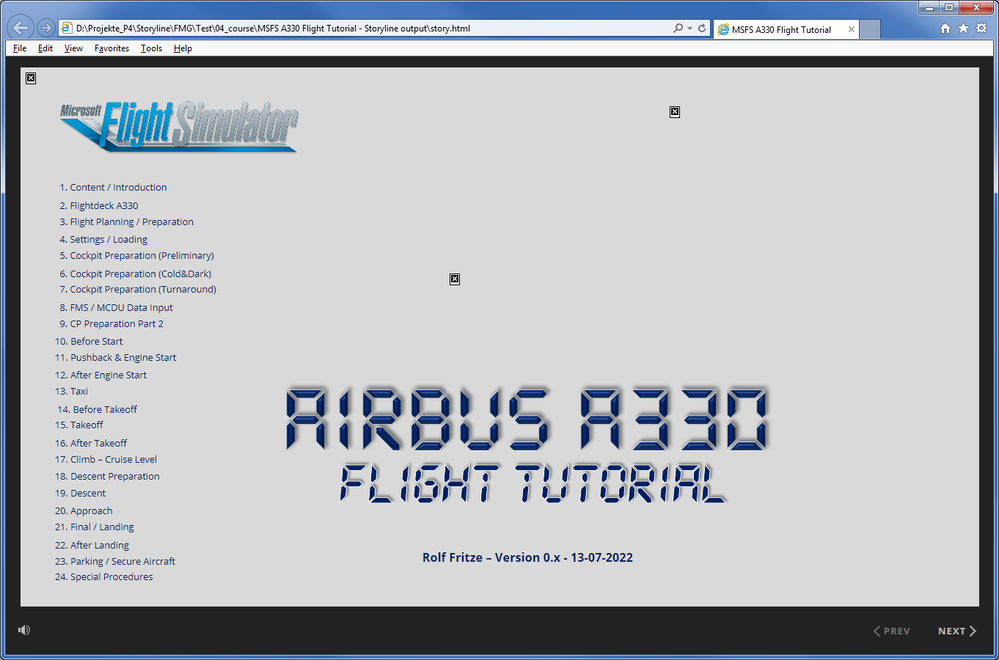
Task: Open chapter 17. Climb – Cruise Level
Action: pyautogui.click(x=106, y=459)
